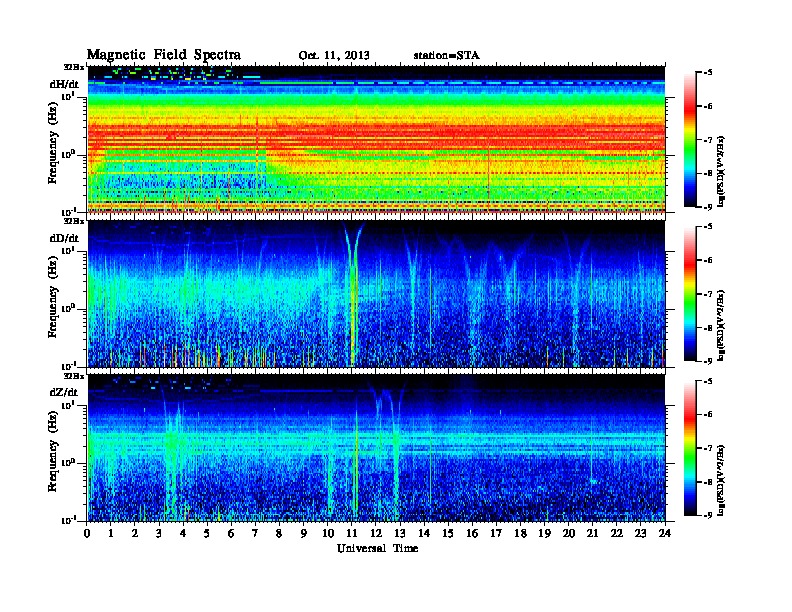Viewport: 792px width, 612px height.
Task: Click hour "6" on the time axis
Action: 231,533
